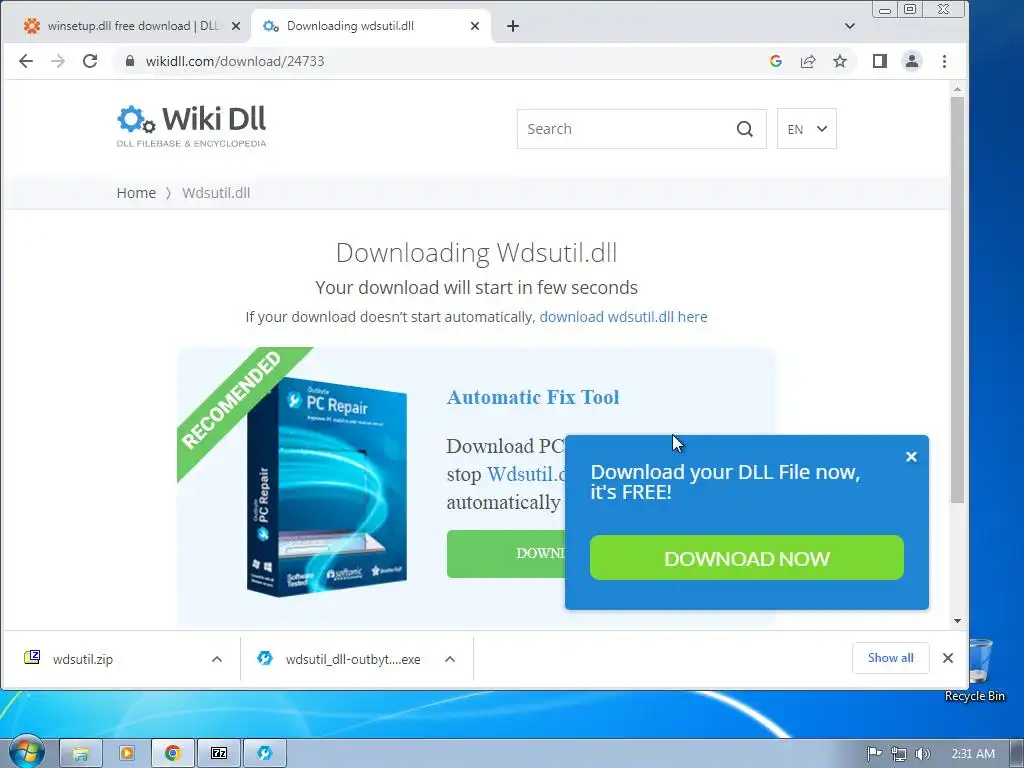This screenshot has height=768, width=1024.
Task: Open Chrome's three-dot menu
Action: [x=944, y=61]
